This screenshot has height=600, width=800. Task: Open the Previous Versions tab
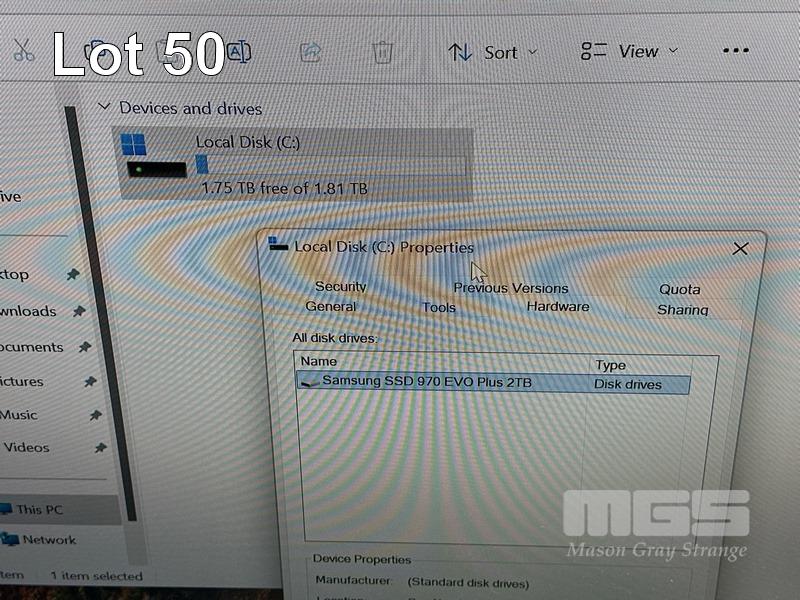(x=510, y=288)
